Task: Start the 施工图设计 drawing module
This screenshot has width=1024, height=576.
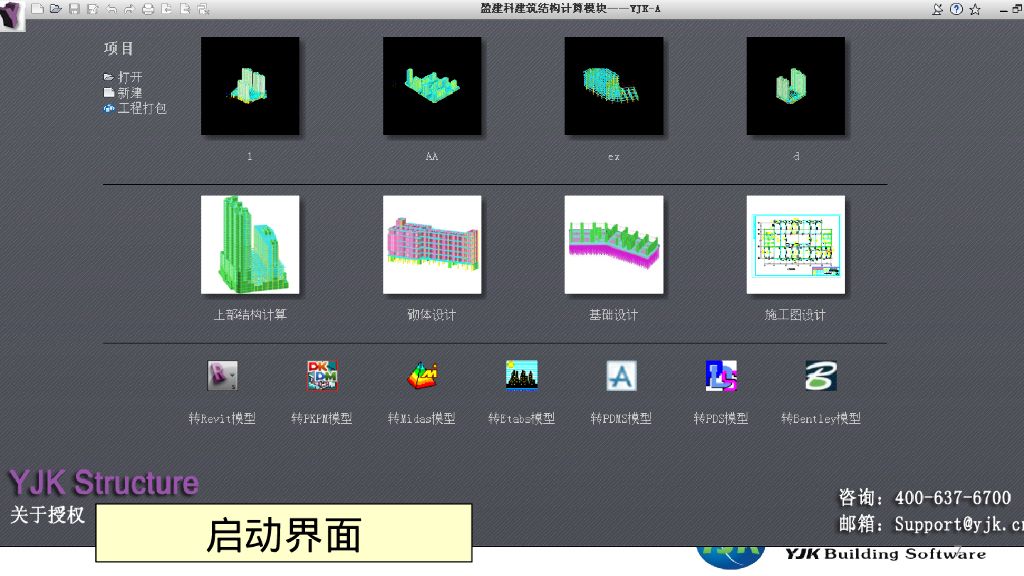Action: tap(795, 243)
